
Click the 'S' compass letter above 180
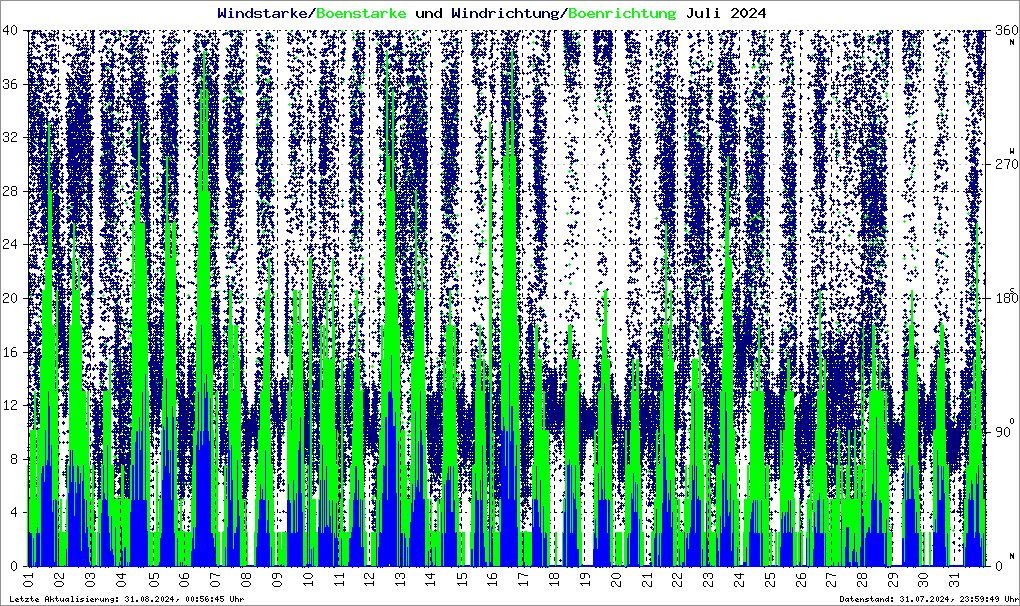coord(1012,289)
